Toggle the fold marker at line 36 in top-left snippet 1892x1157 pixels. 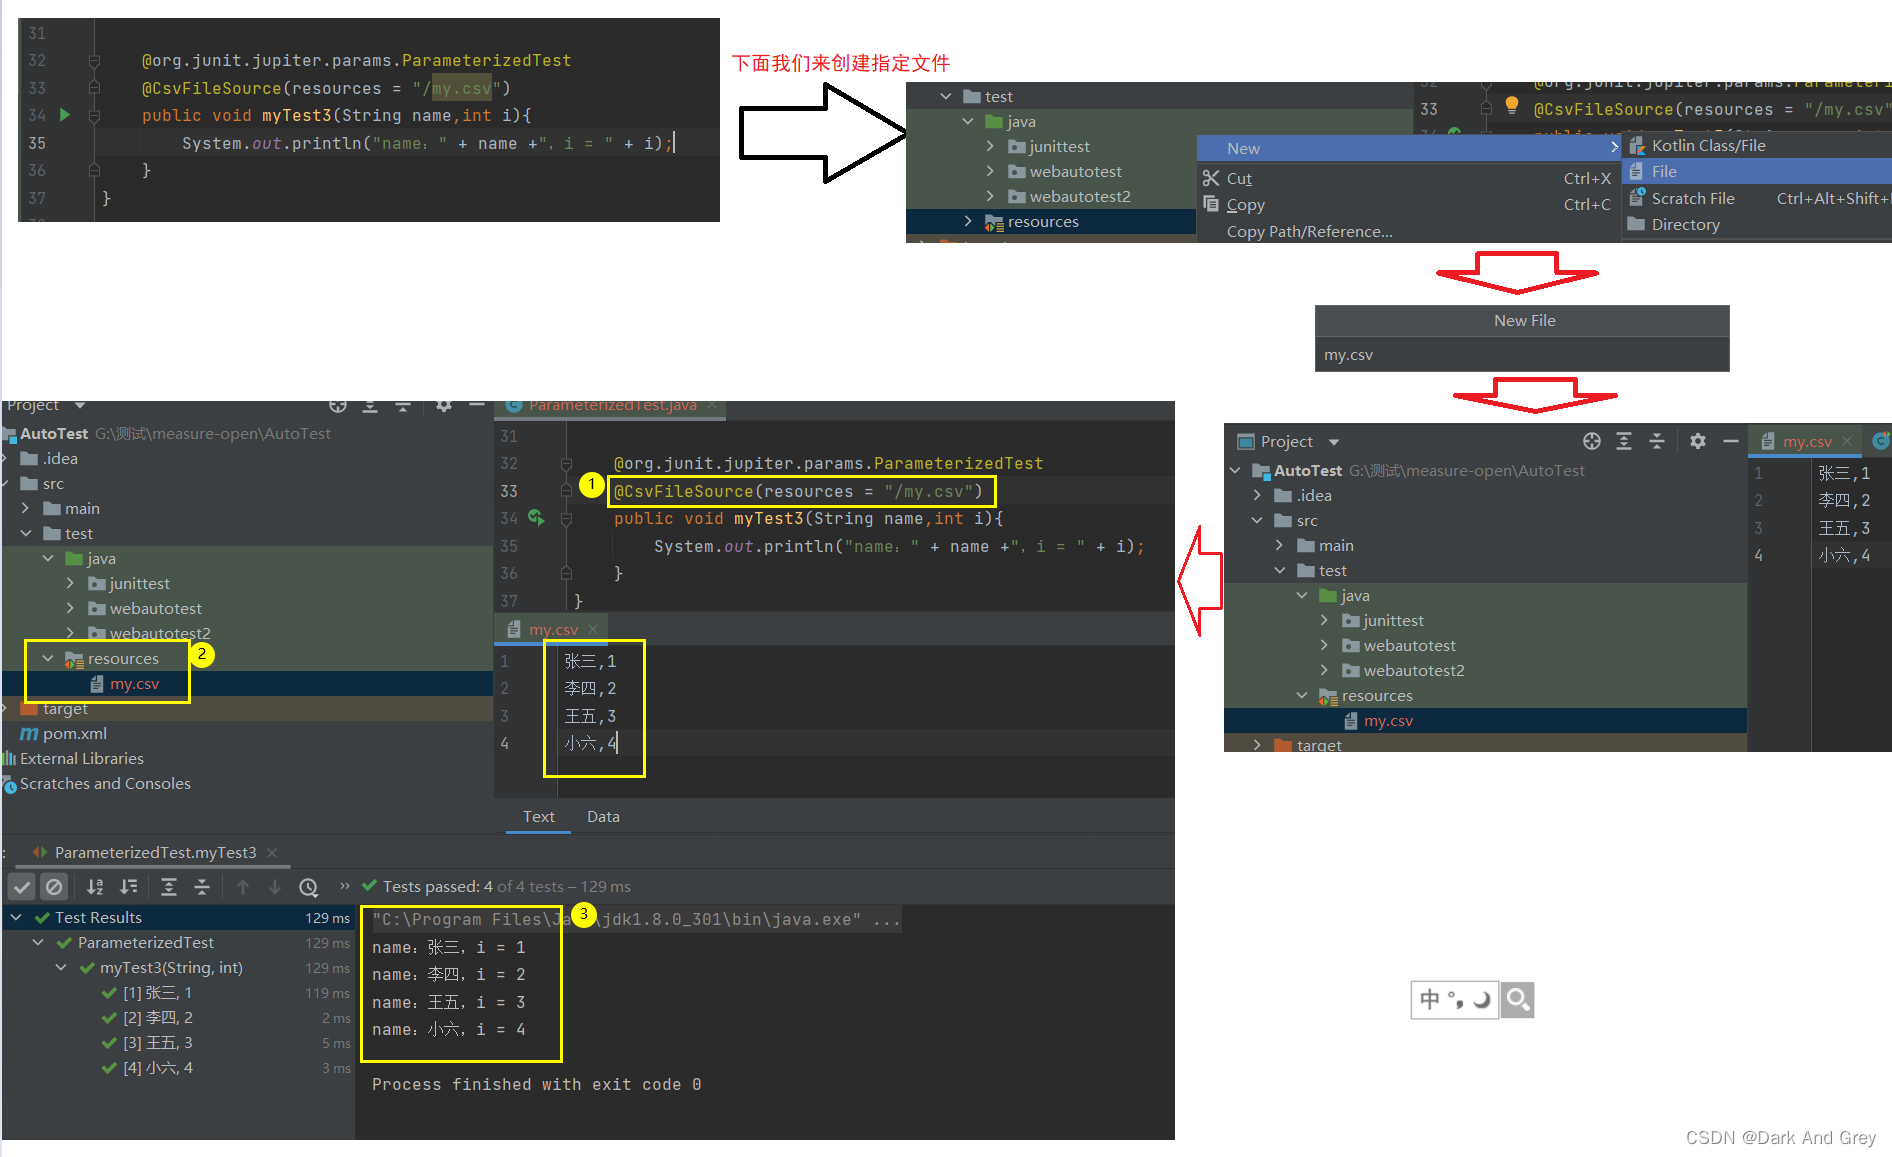pyautogui.click(x=94, y=171)
